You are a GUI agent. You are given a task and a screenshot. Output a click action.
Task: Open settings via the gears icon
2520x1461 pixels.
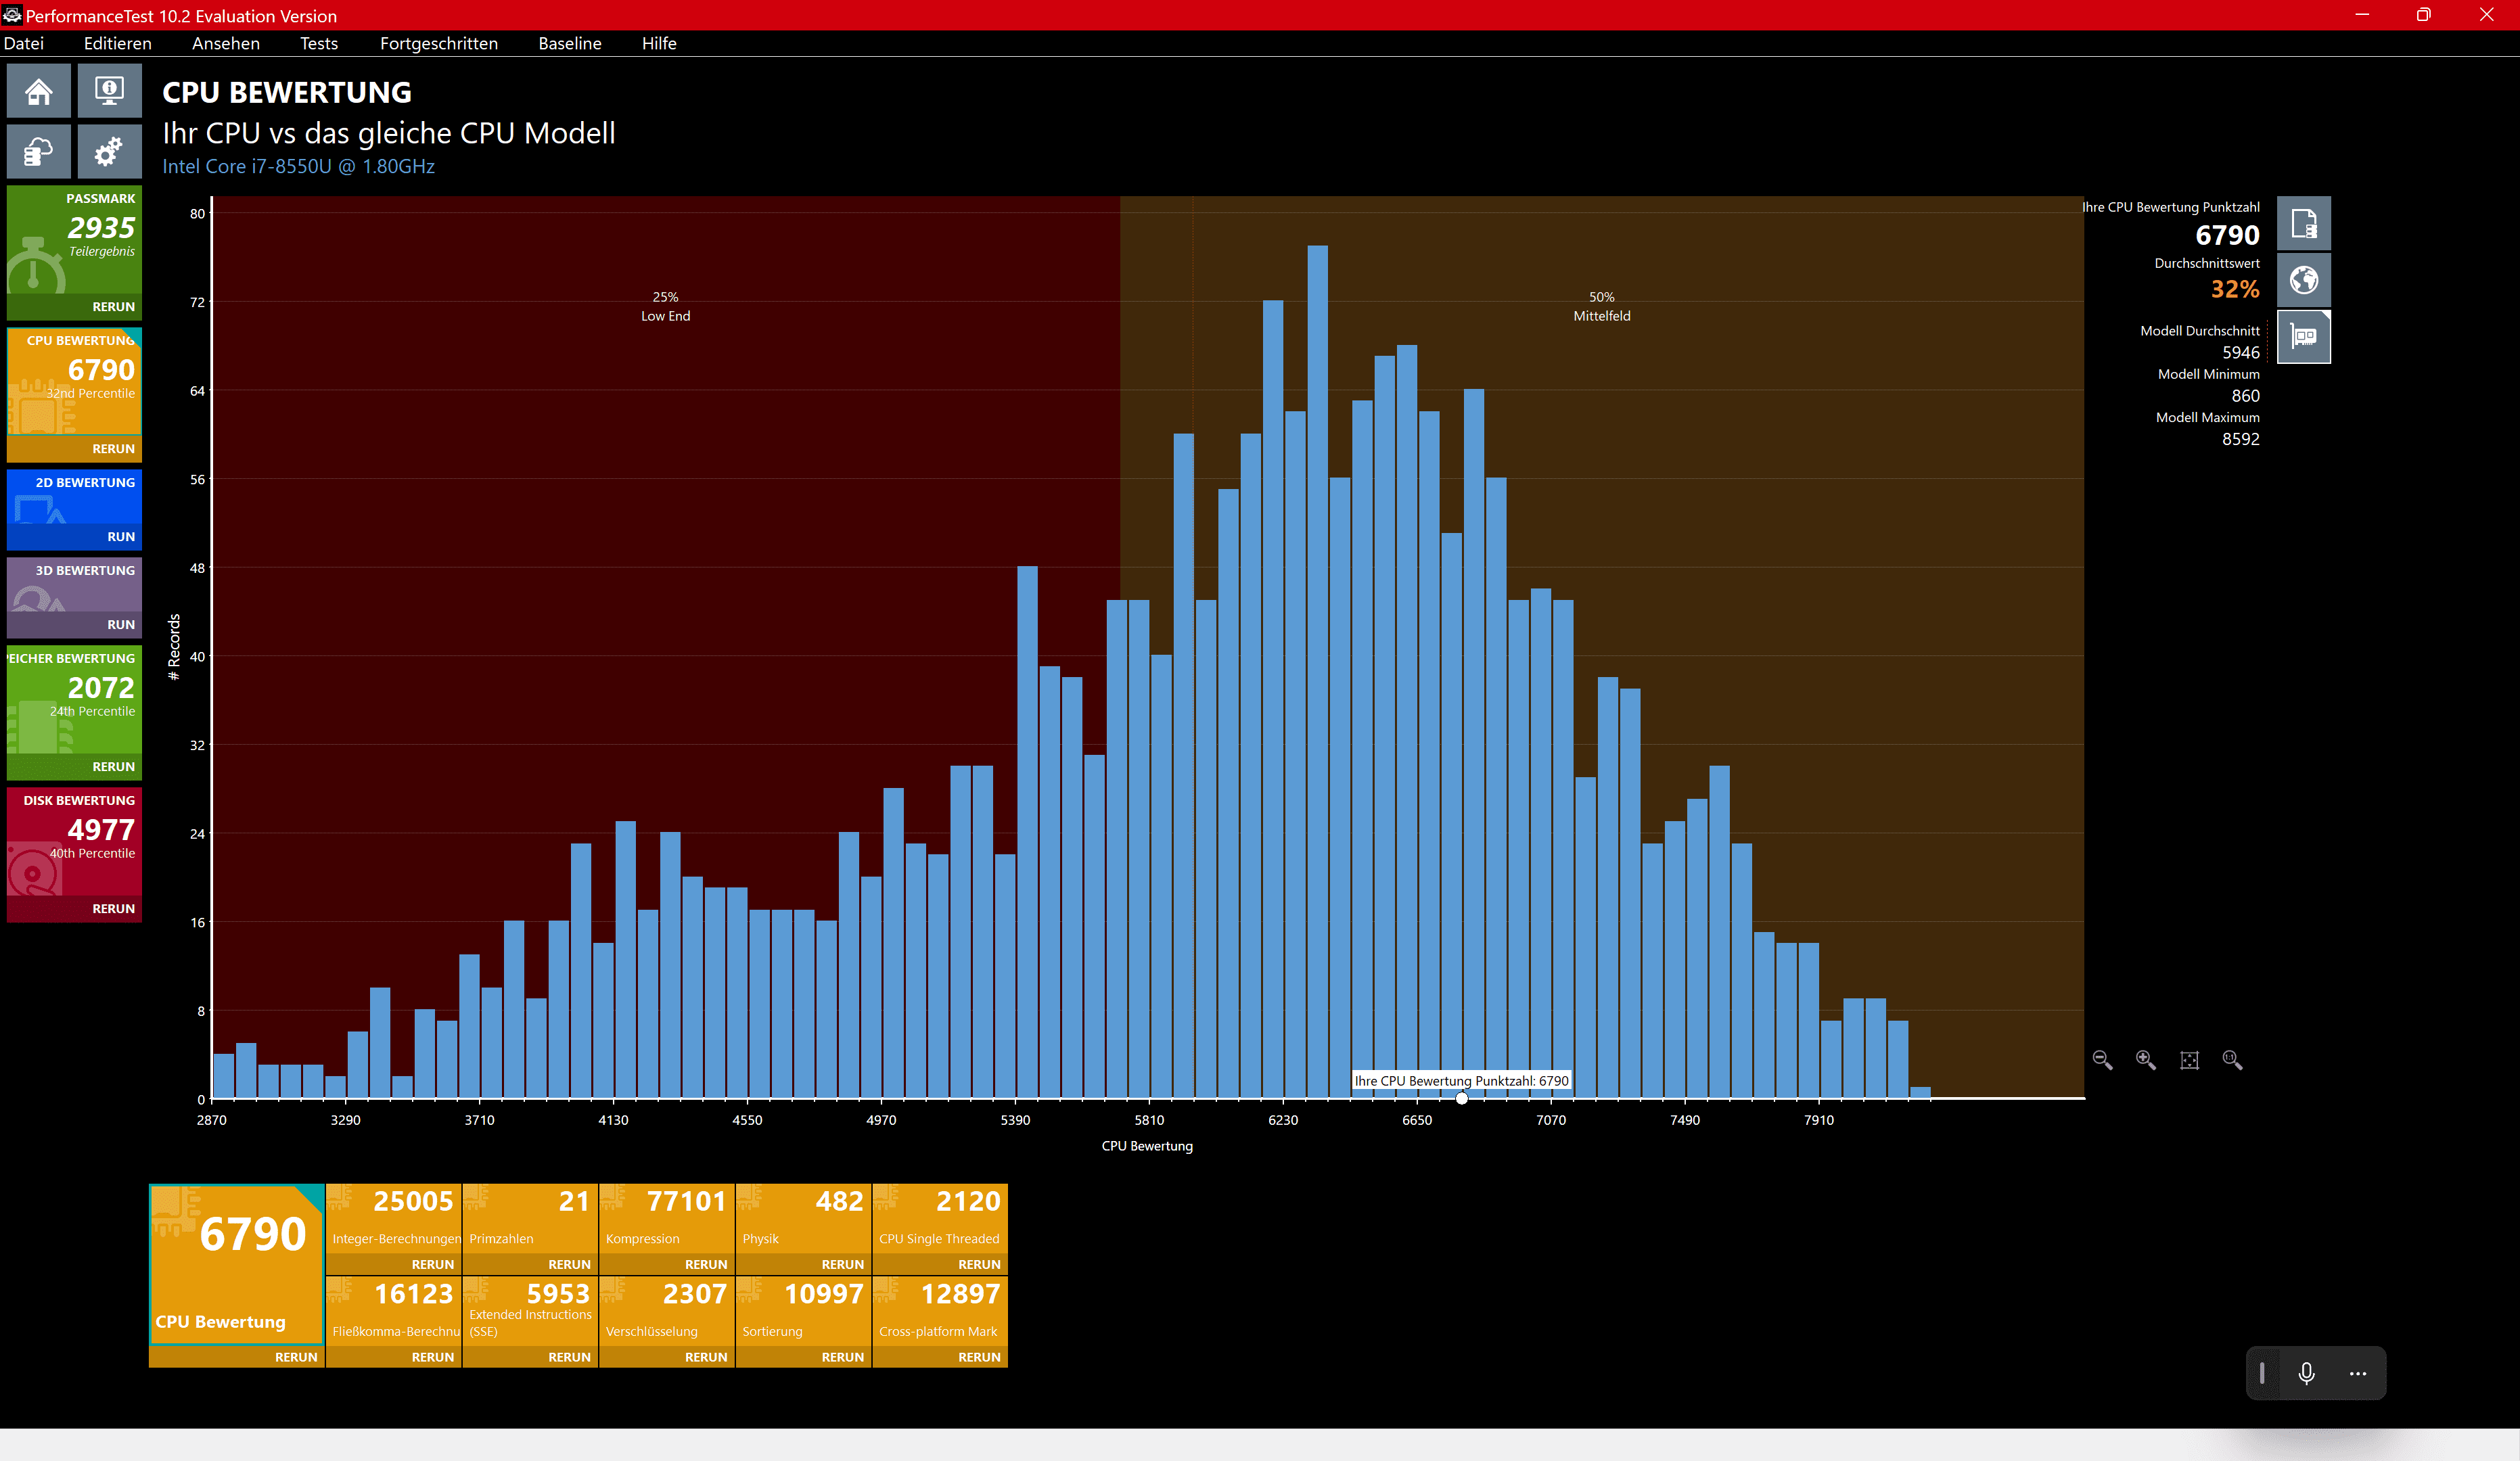coord(109,152)
